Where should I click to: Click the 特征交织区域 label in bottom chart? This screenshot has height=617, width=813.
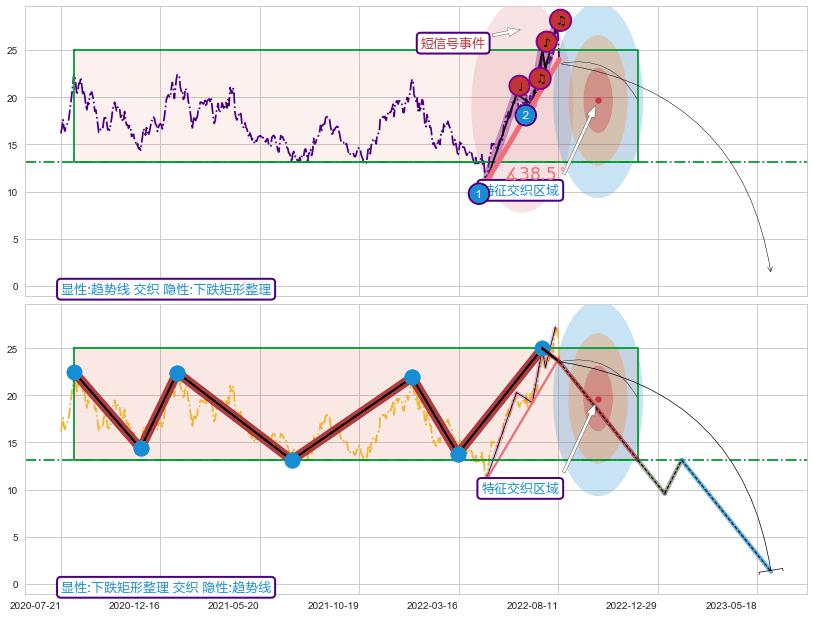coord(520,488)
